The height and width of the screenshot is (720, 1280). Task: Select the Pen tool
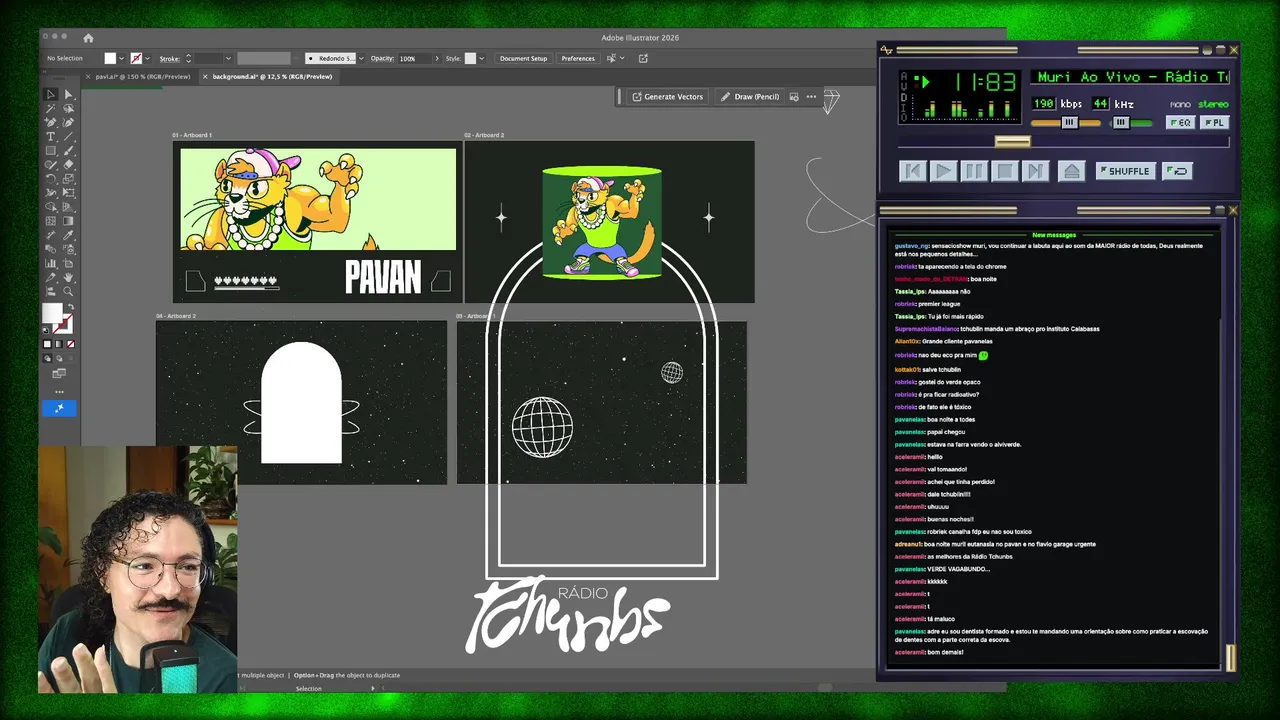pos(50,121)
